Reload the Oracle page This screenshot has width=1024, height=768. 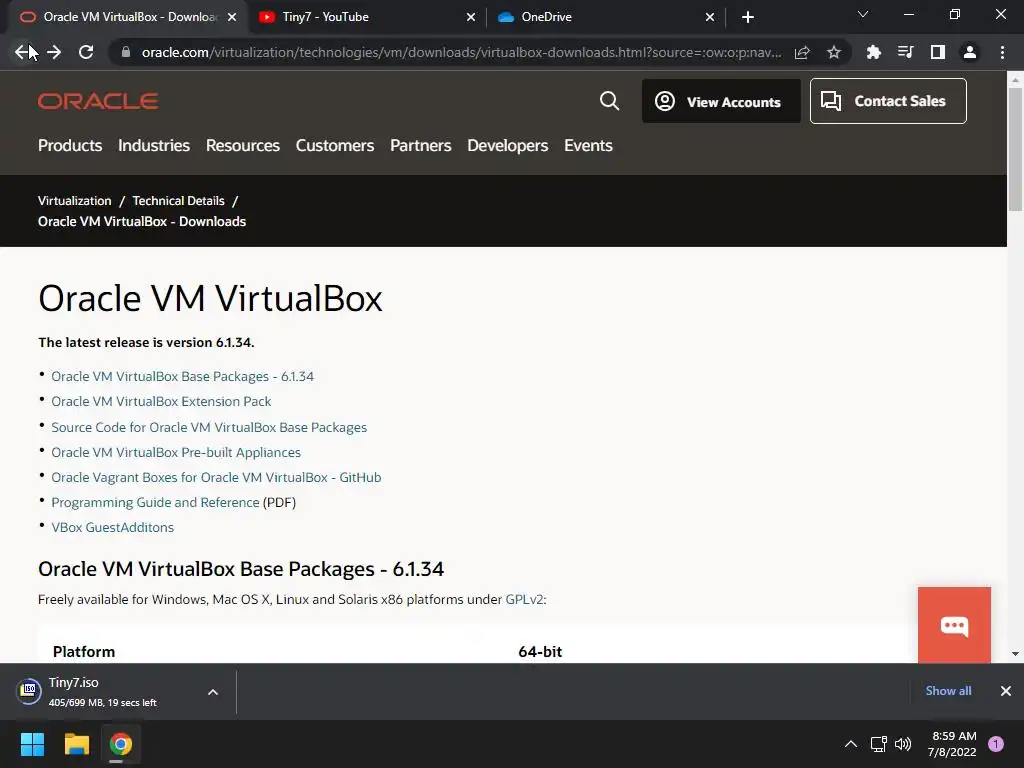(x=86, y=52)
